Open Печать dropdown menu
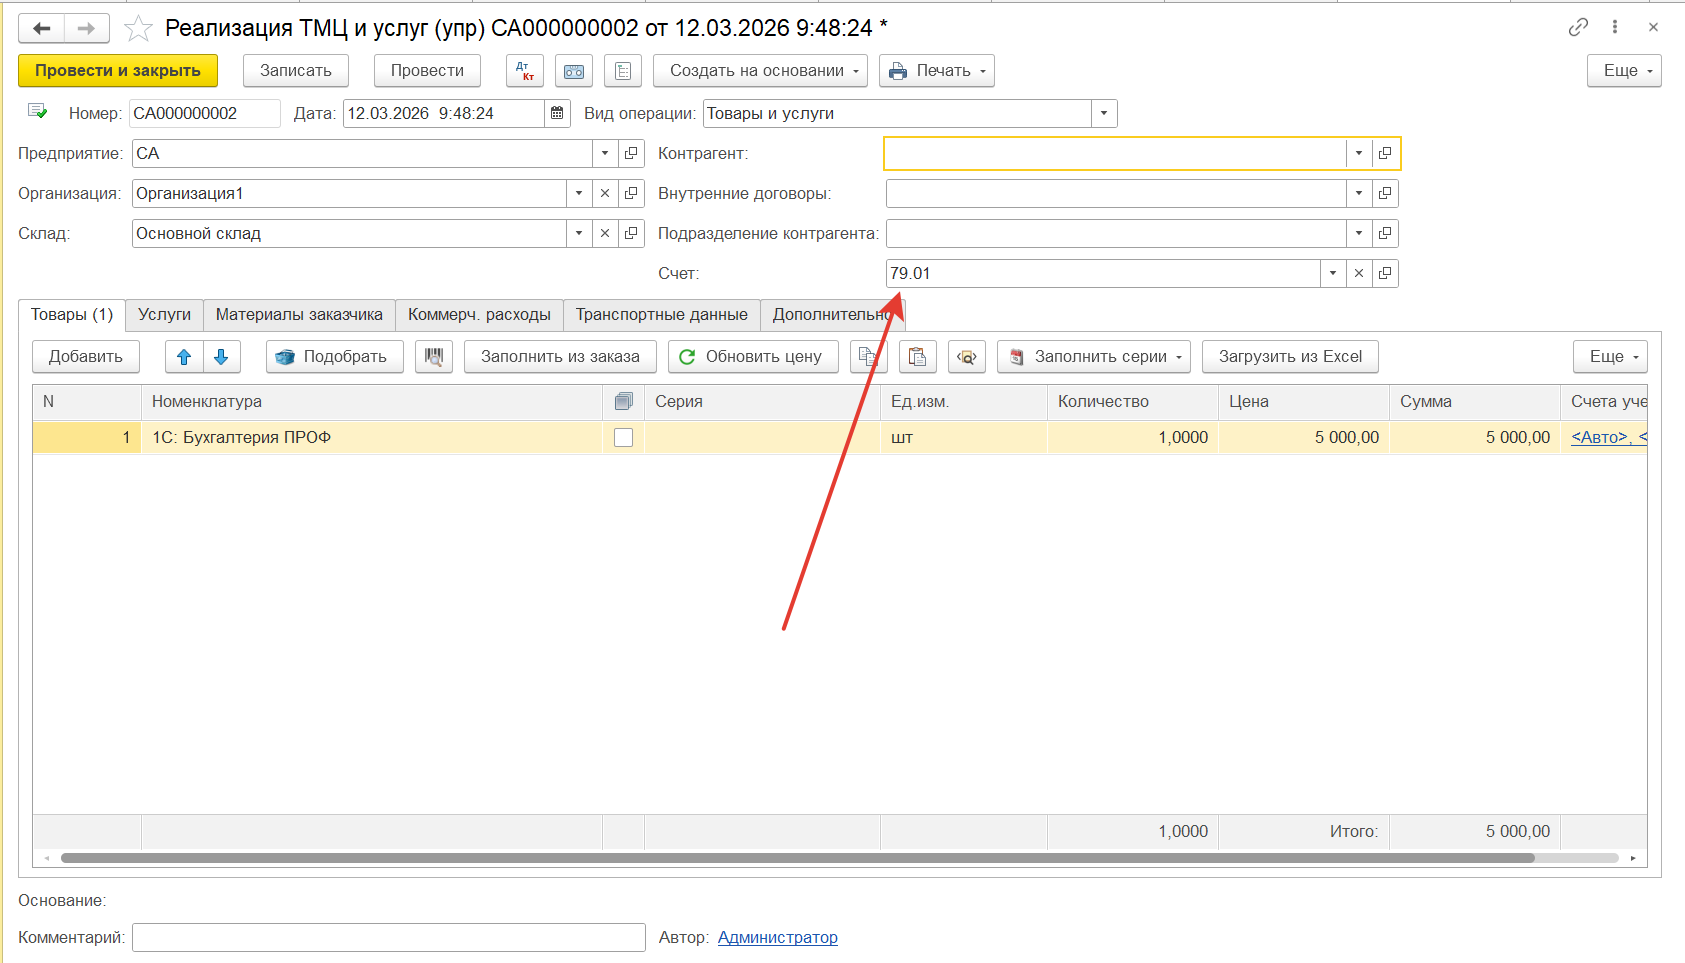 tap(937, 71)
